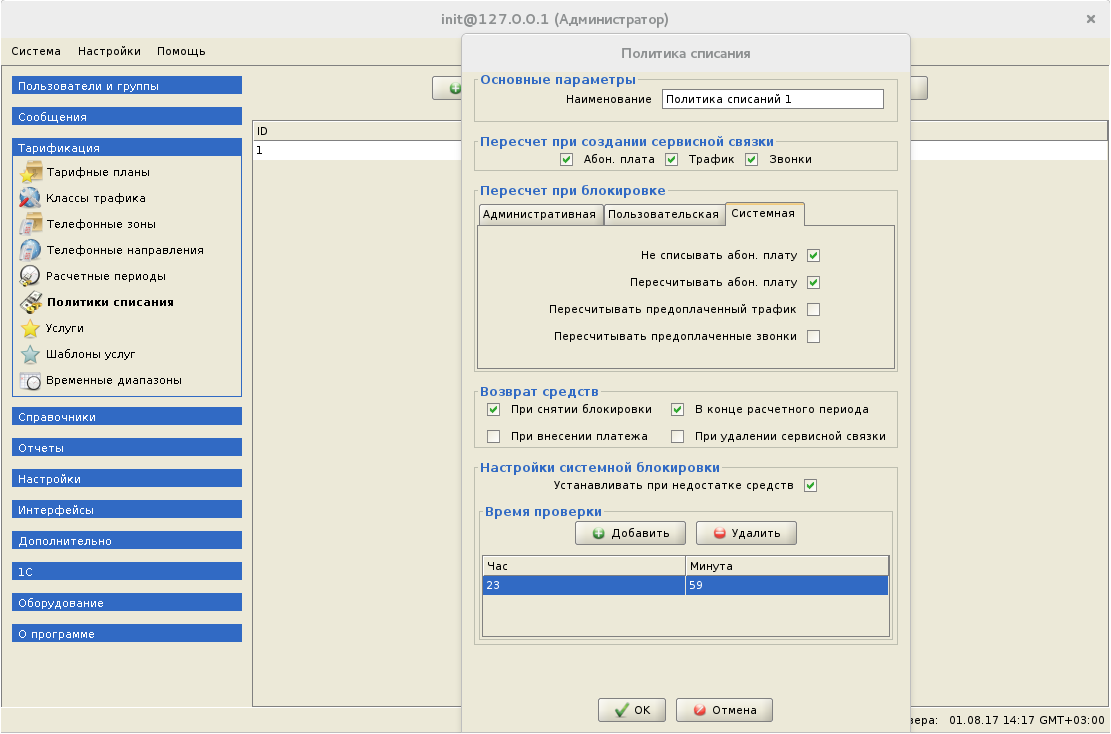Click Удалить to remove check time
The image size is (1111, 734).
(746, 533)
